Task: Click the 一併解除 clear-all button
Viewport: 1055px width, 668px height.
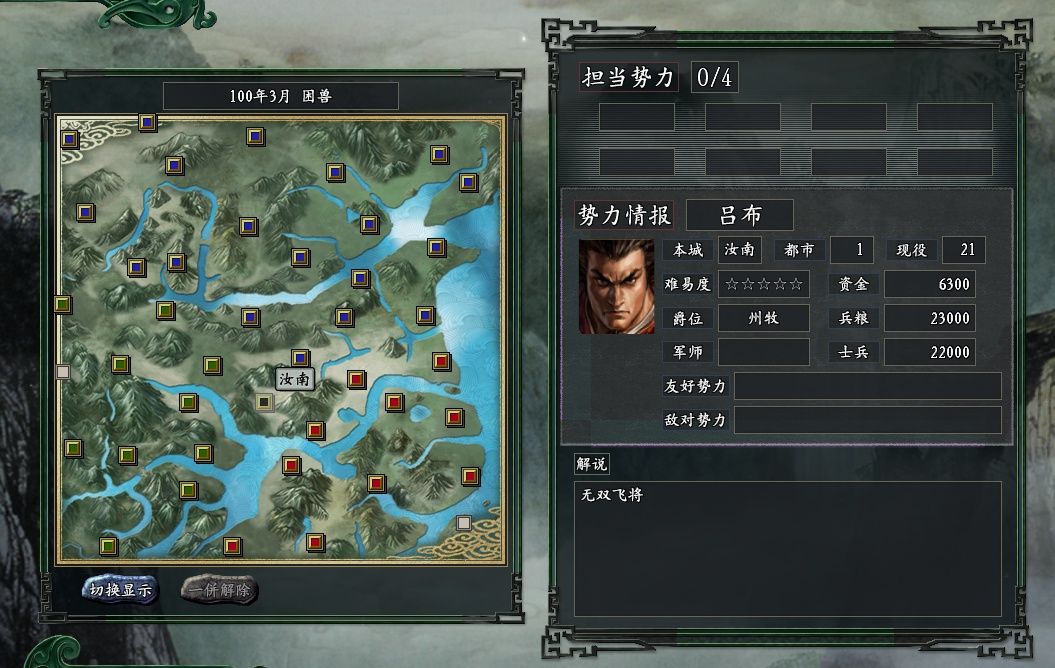Action: pyautogui.click(x=219, y=590)
